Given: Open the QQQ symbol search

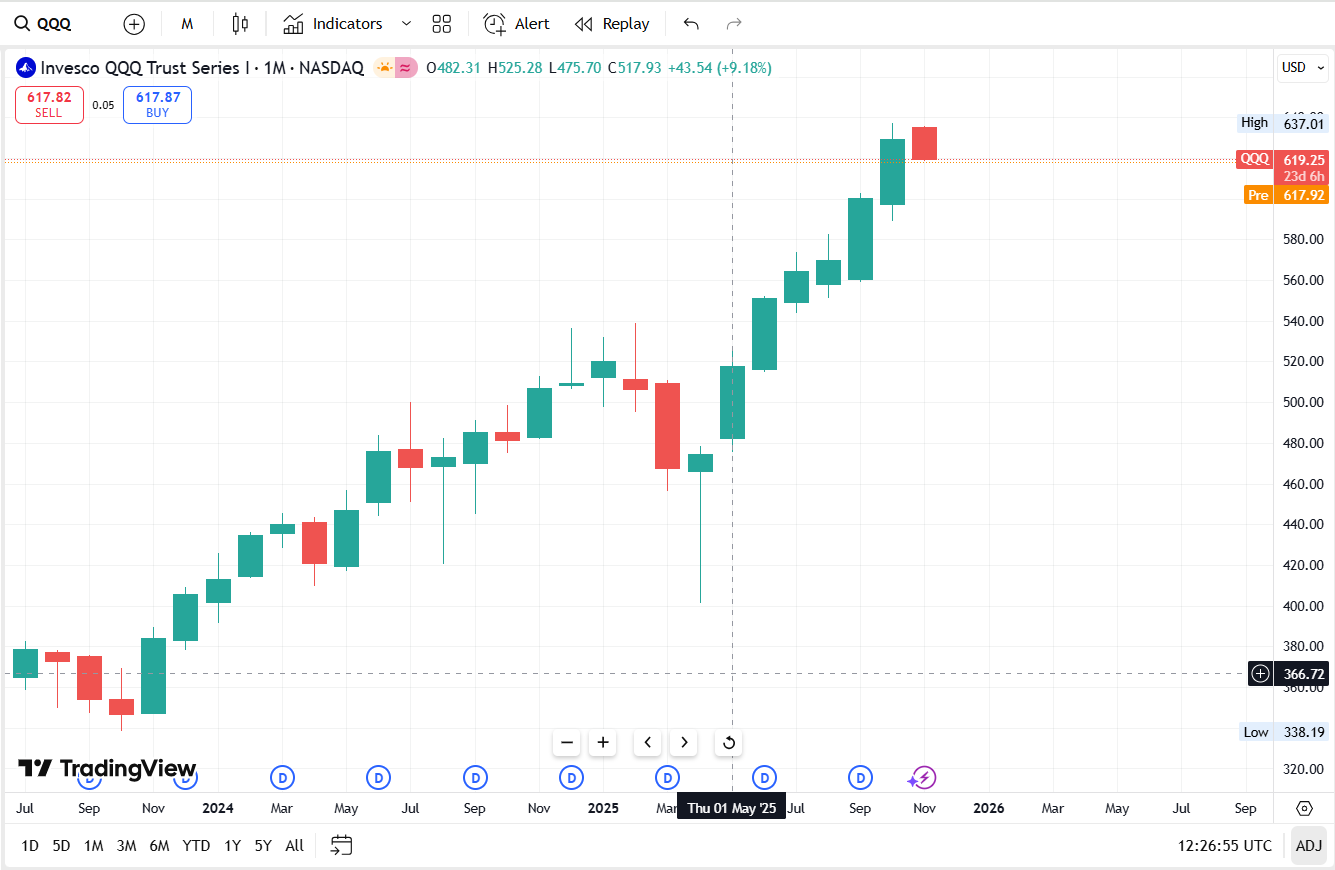Looking at the screenshot, I should [x=43, y=24].
